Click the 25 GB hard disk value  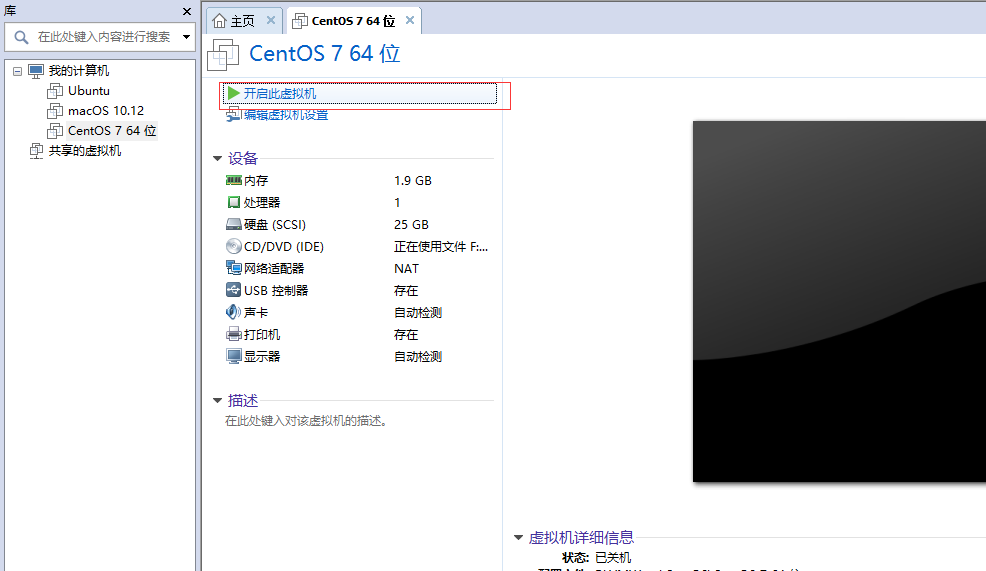point(411,225)
